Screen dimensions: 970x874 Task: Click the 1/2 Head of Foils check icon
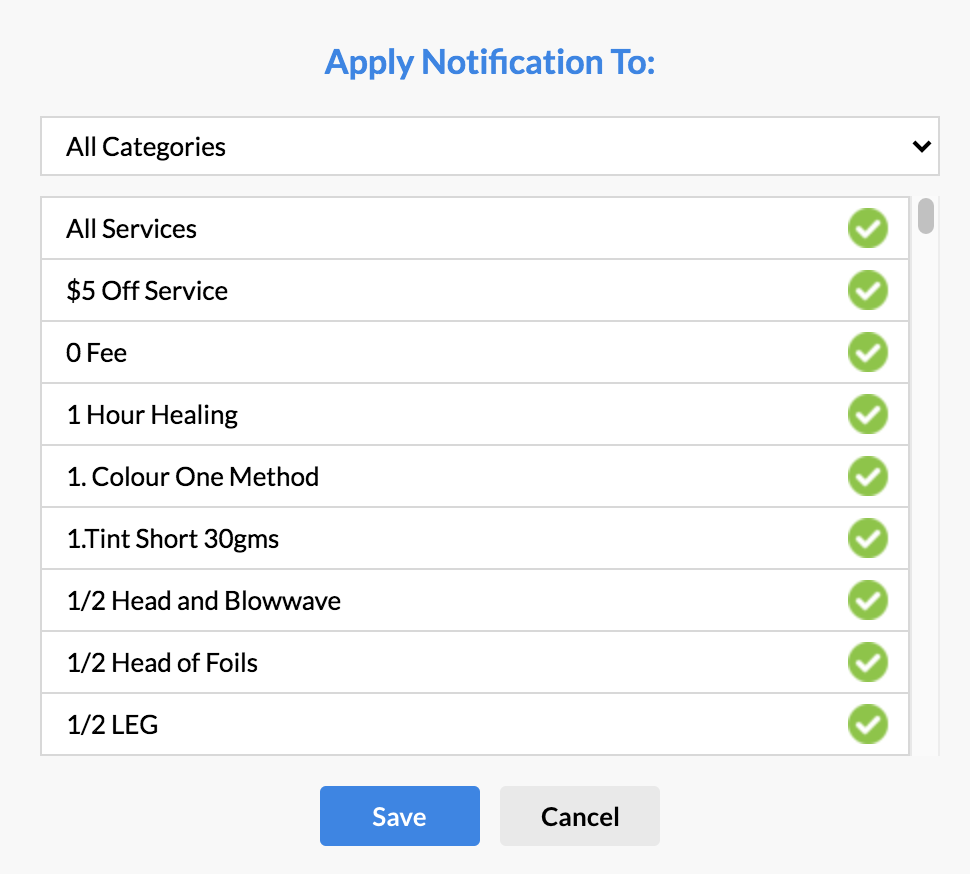tap(868, 663)
